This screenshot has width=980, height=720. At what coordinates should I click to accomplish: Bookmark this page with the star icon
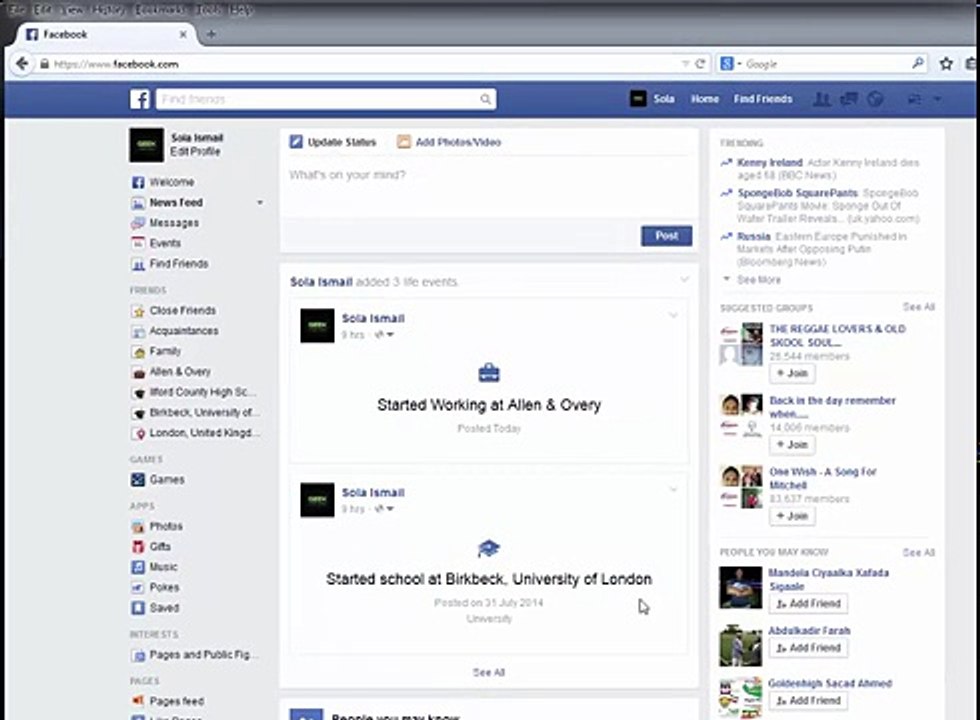(x=946, y=64)
